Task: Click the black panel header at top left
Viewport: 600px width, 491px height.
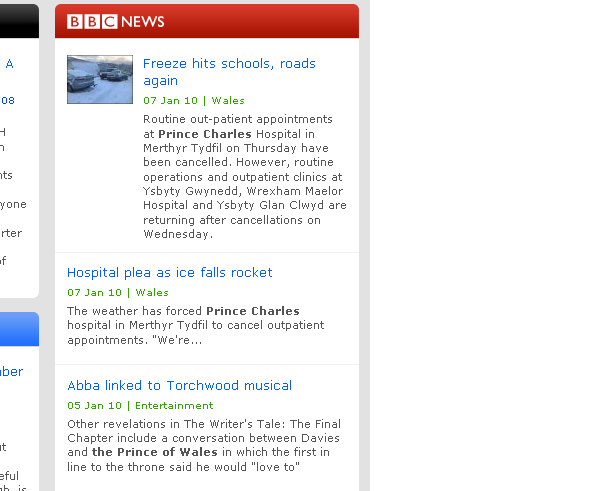Action: [x=19, y=21]
